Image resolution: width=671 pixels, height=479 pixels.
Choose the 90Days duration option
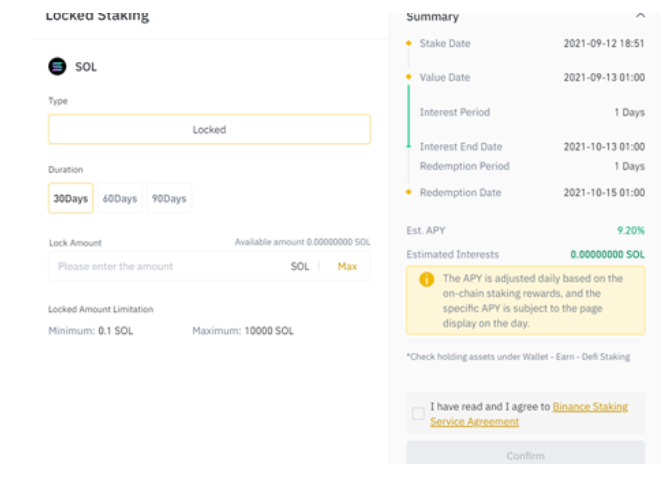pos(169,198)
